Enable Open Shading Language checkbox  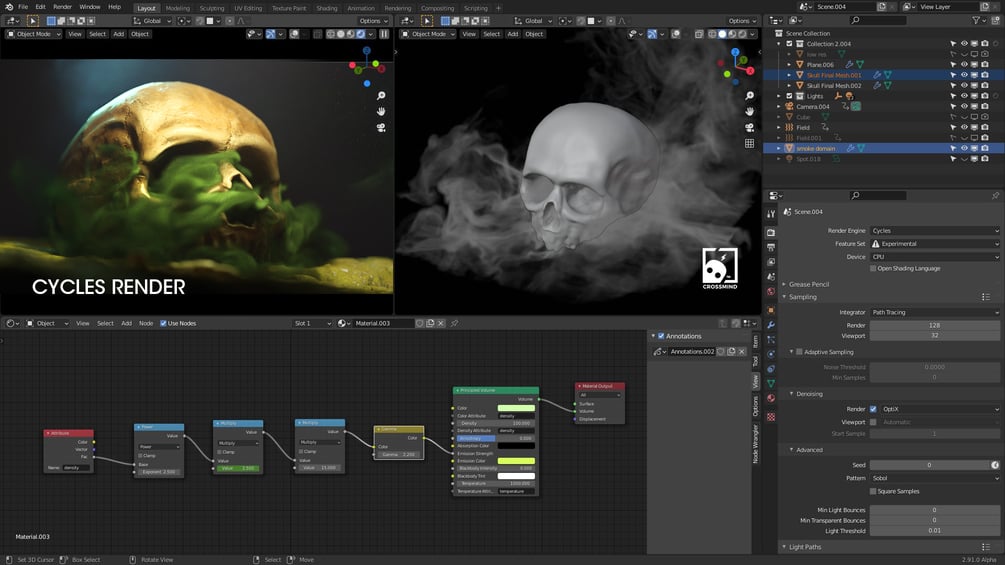coord(873,268)
